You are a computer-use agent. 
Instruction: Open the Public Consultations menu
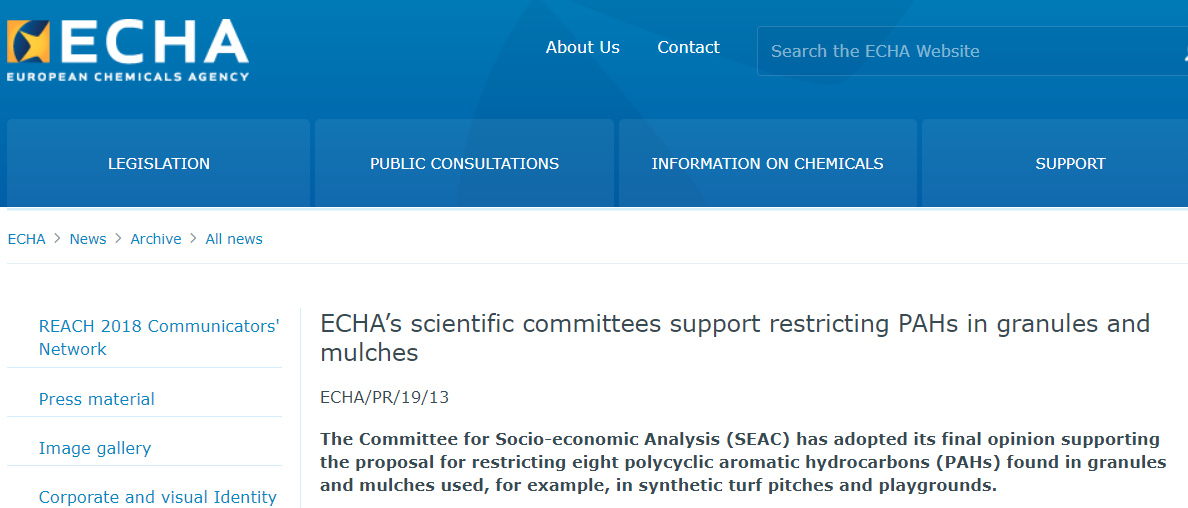tap(464, 163)
